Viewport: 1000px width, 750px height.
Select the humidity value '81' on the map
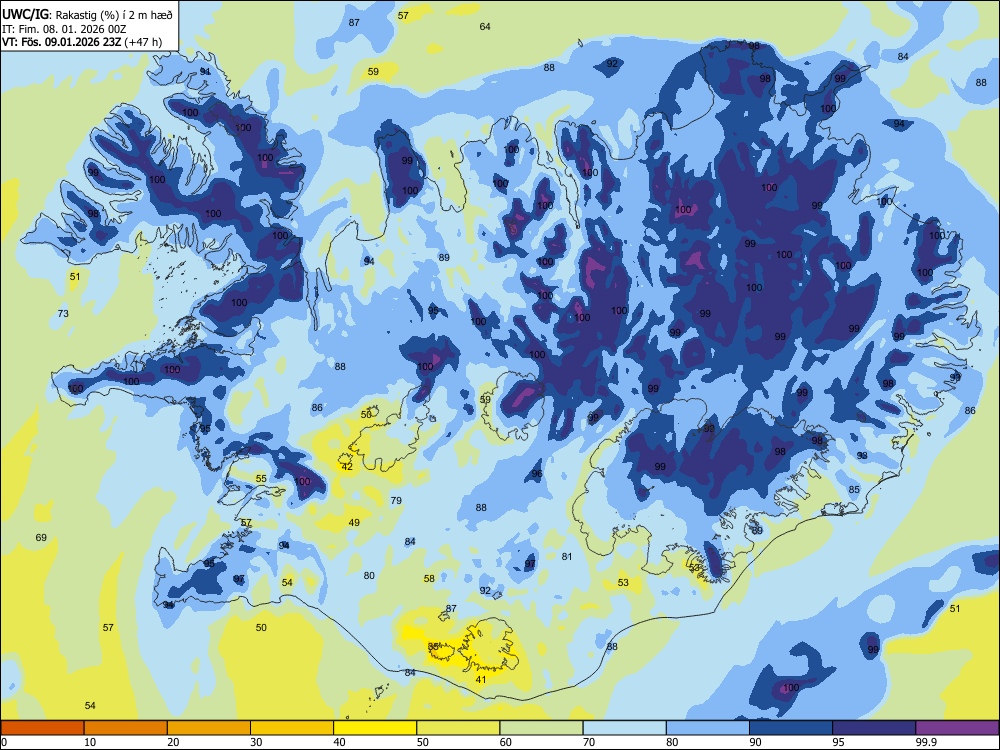567,556
